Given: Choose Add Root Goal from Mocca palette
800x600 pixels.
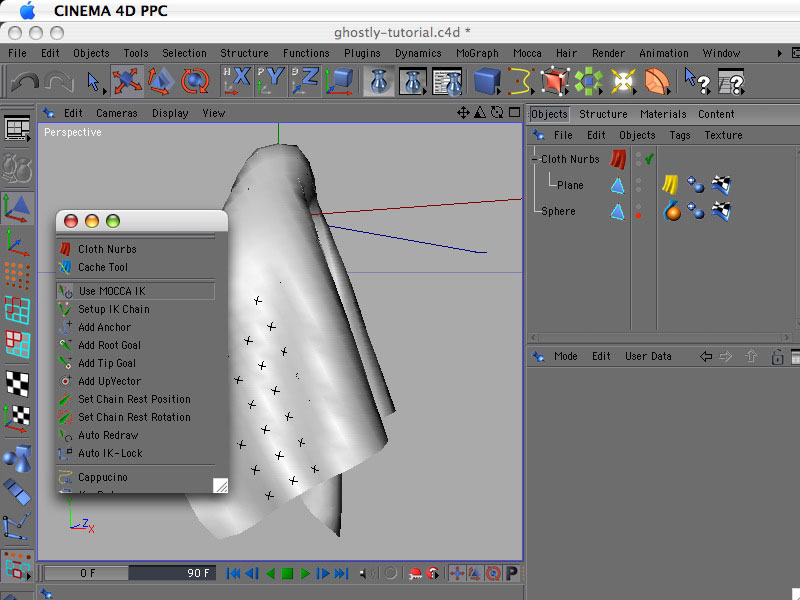Looking at the screenshot, I should [109, 345].
